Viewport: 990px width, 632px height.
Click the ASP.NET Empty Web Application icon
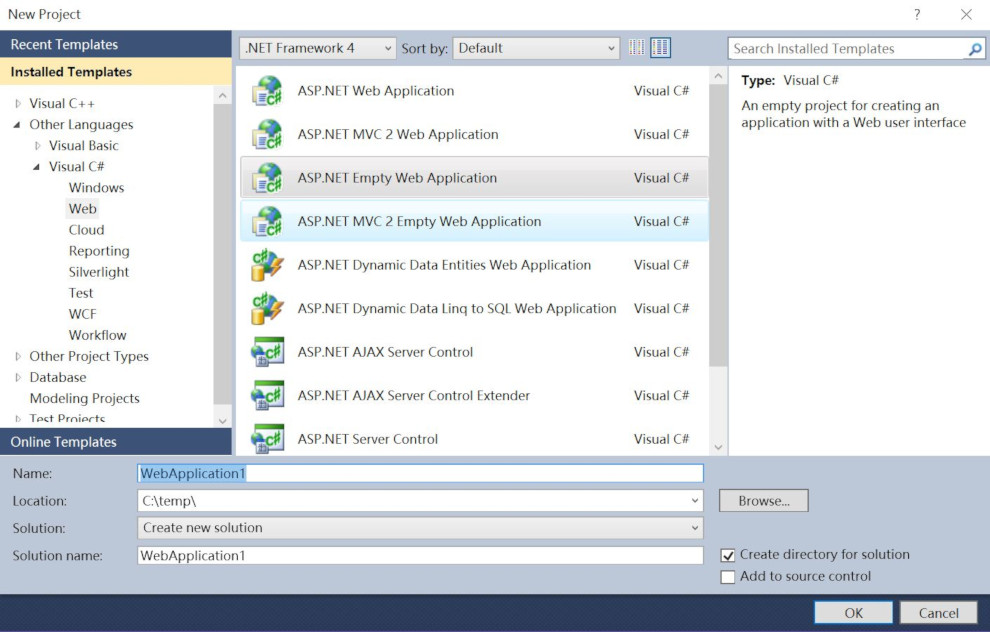click(x=268, y=177)
